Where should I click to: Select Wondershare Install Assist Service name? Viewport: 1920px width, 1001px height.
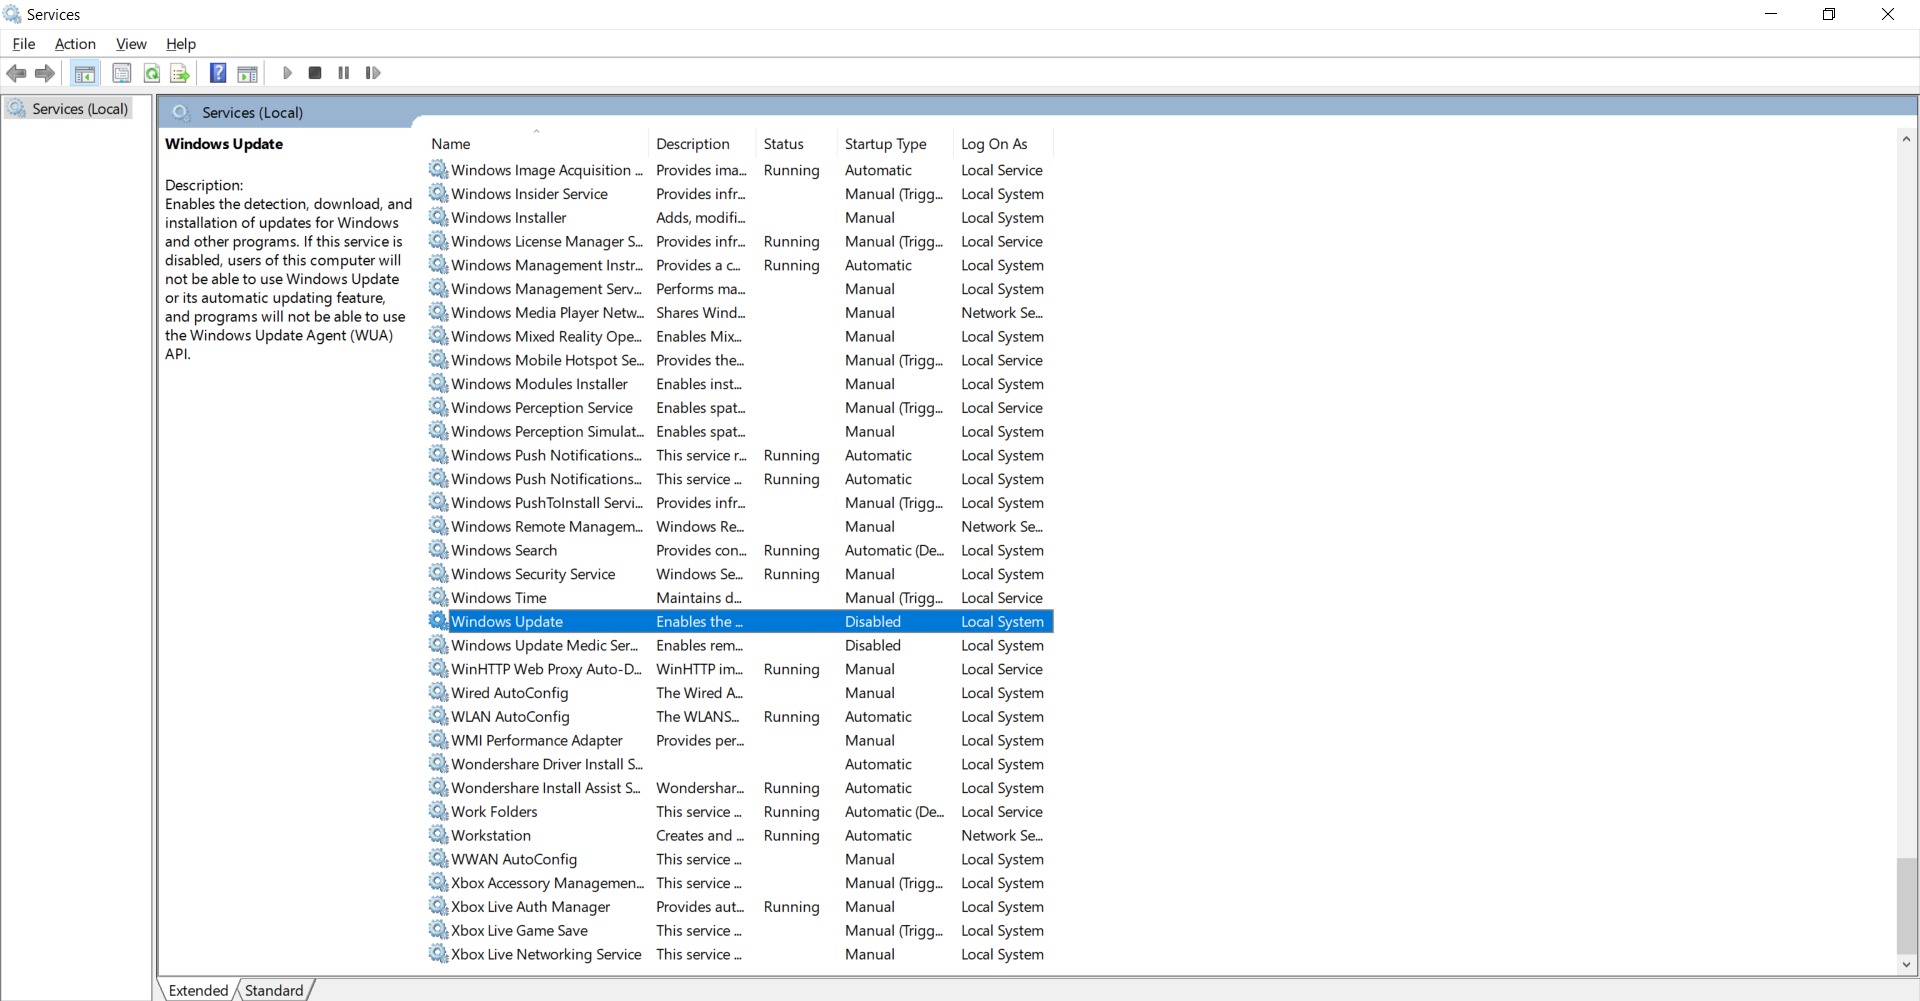(546, 788)
